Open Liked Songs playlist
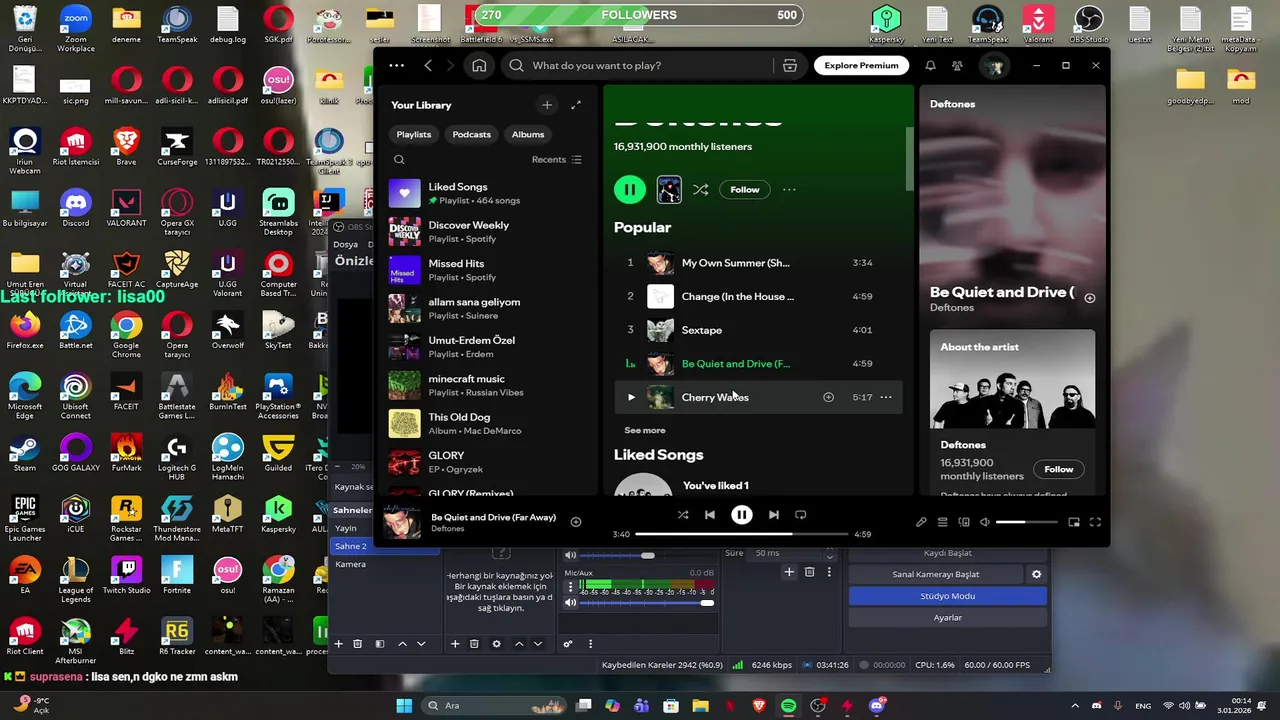Screen dimensions: 1280x720 tap(487, 193)
